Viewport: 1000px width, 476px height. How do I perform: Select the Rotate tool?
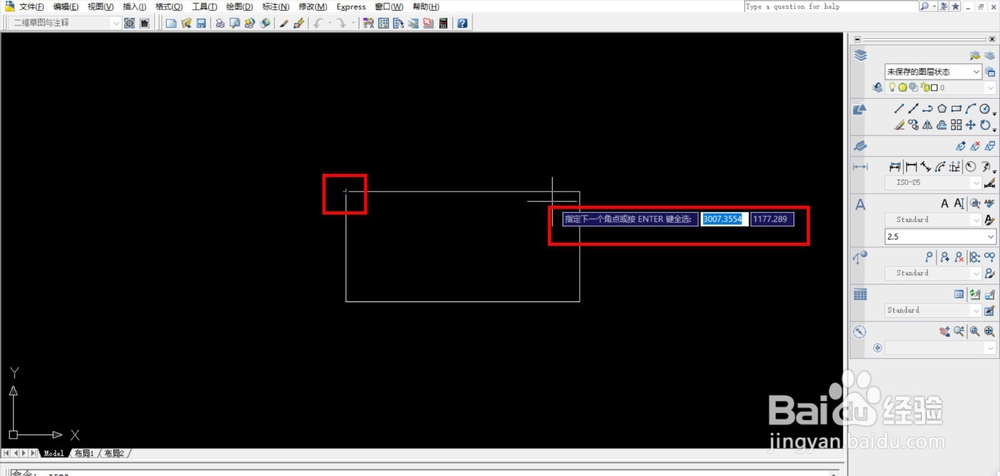pyautogui.click(x=985, y=125)
